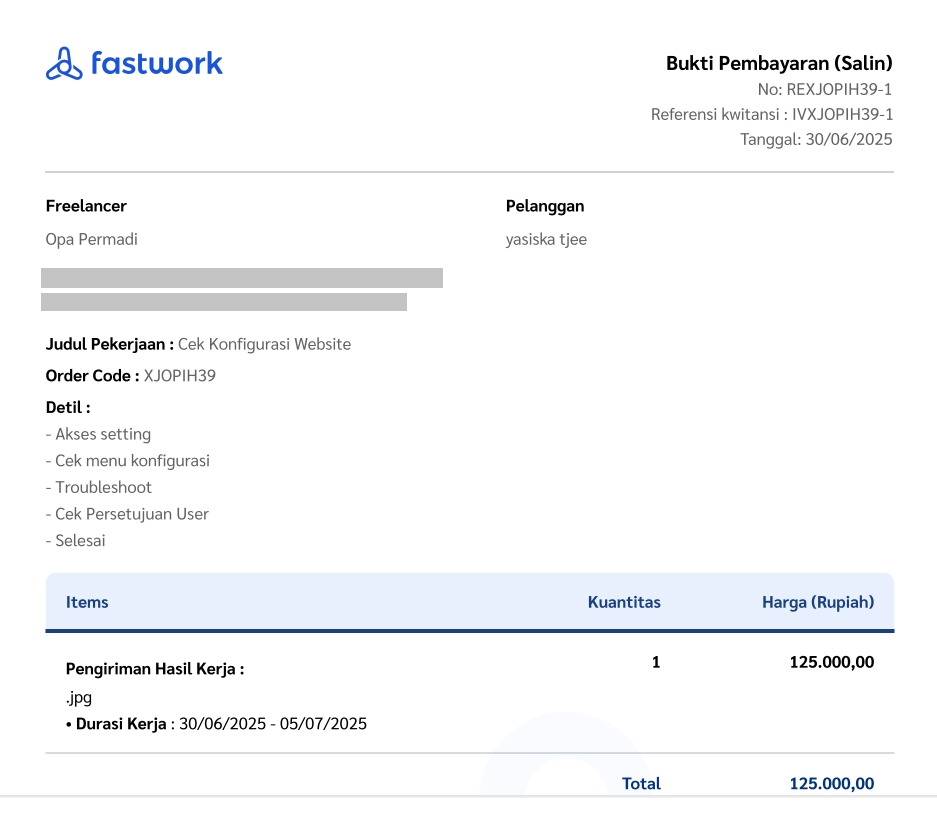Click the fastwork brand name text

pyautogui.click(x=156, y=63)
